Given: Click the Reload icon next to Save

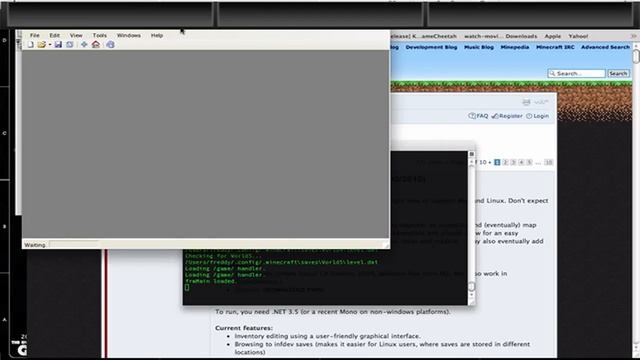Looking at the screenshot, I should (x=70, y=44).
